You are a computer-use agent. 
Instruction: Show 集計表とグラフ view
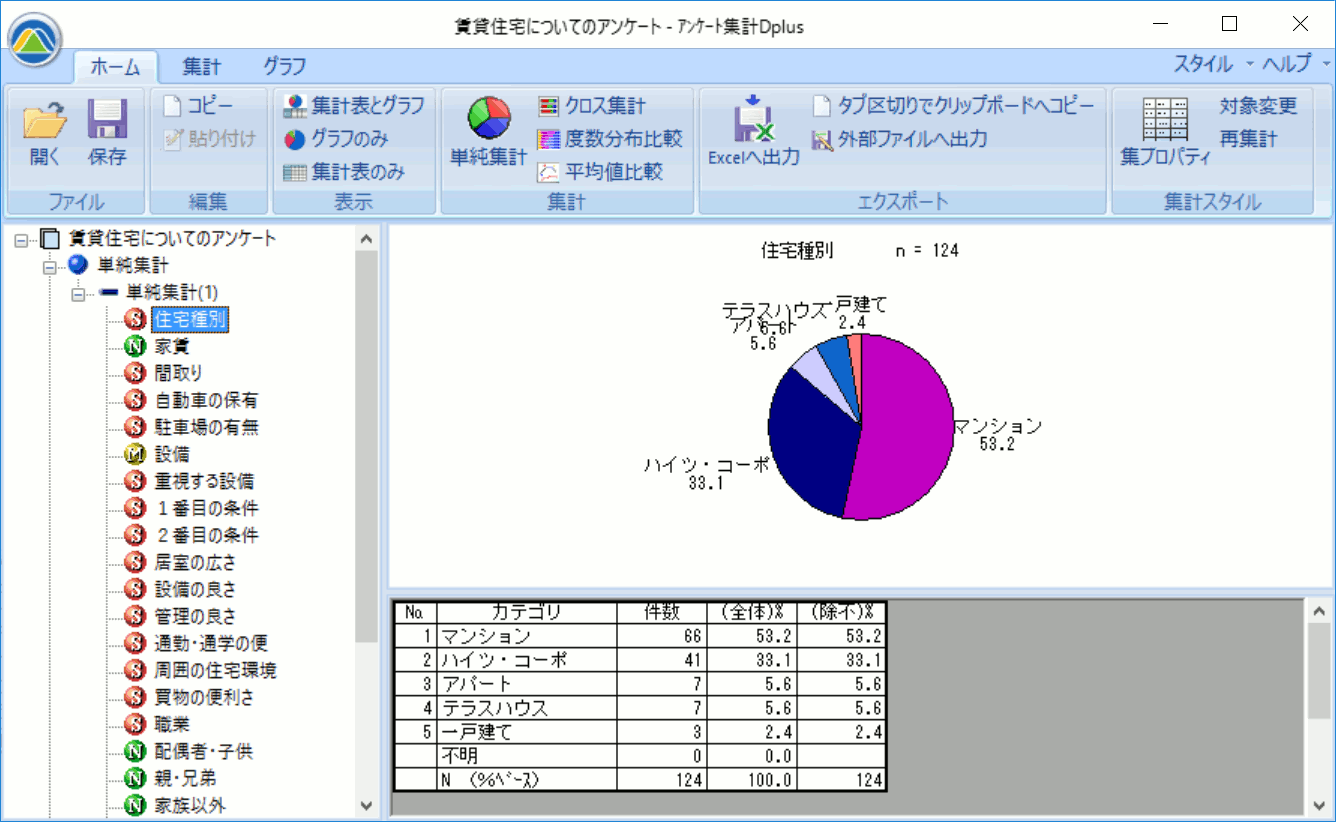(x=353, y=105)
